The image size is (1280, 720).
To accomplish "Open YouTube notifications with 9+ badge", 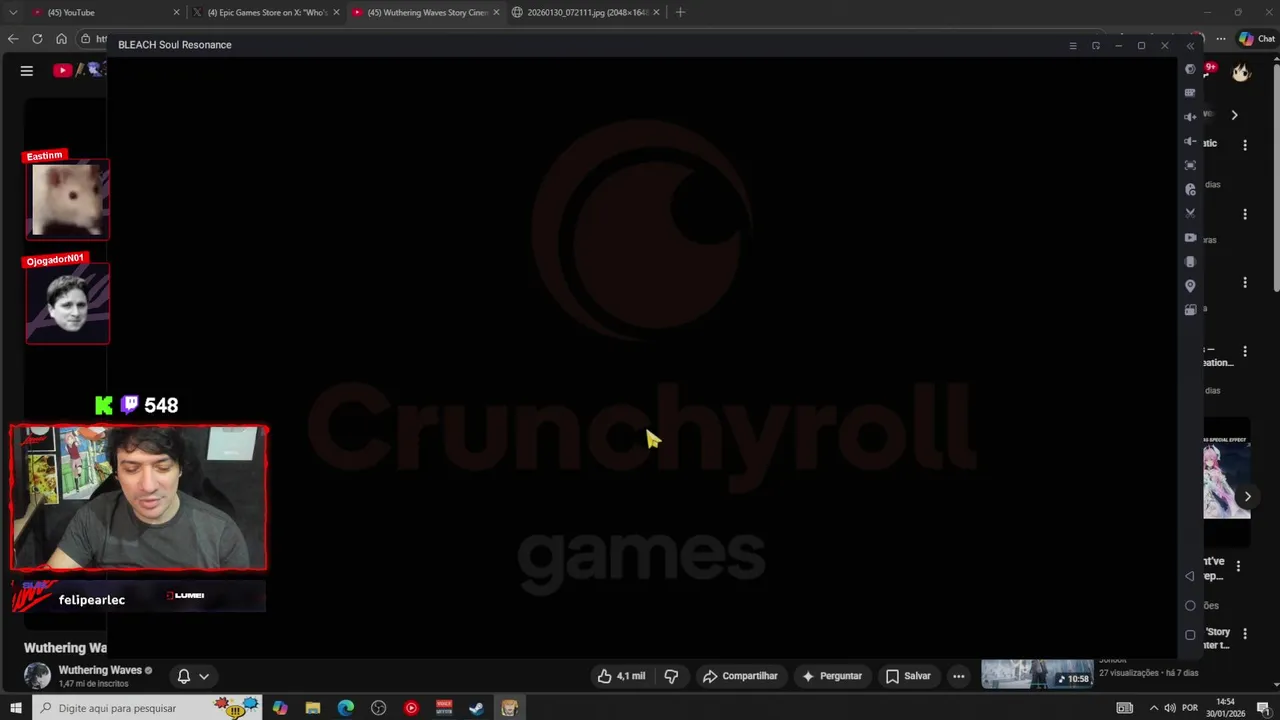I will 1209,70.
